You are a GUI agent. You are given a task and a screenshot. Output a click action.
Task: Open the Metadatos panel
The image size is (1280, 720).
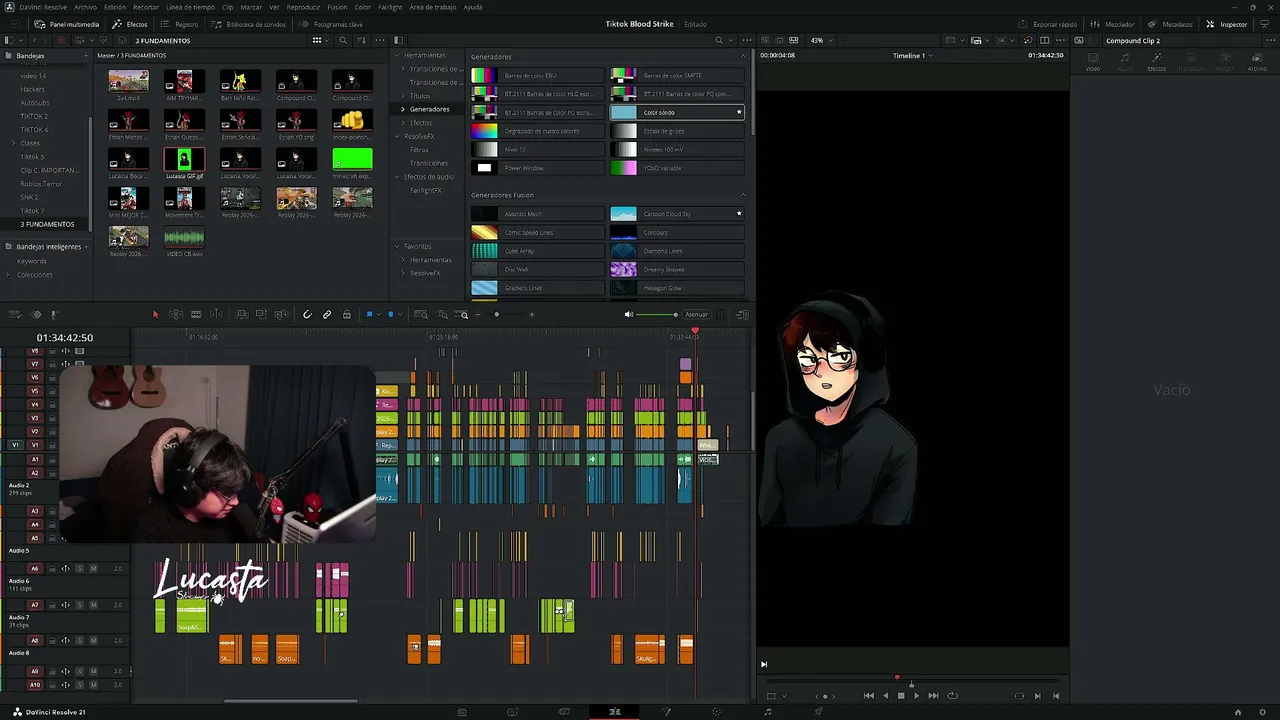1171,24
